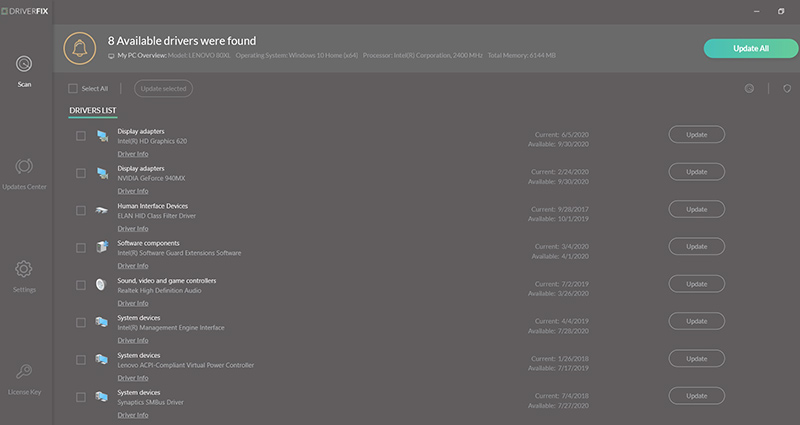Show Driver Info for Lenovo Power Controller

point(133,378)
